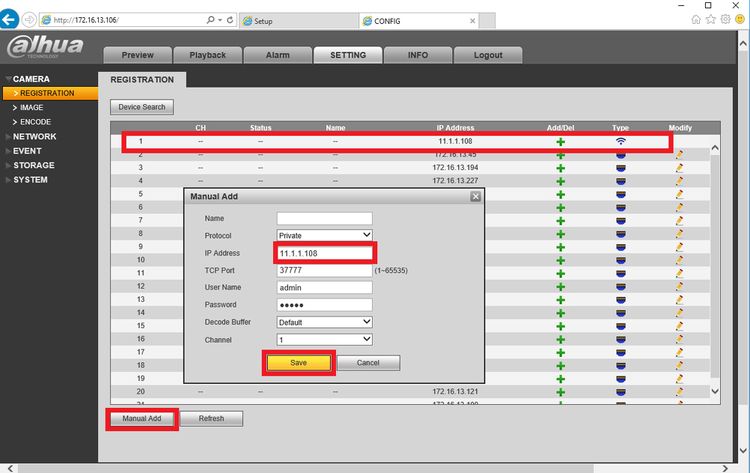
Task: Click the camera type icon in row 4
Action: (x=620, y=181)
